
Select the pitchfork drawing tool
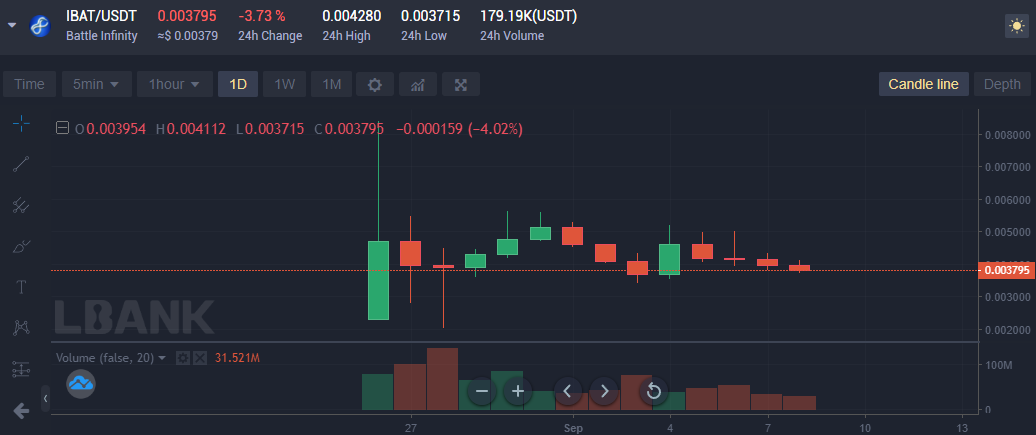[x=21, y=206]
